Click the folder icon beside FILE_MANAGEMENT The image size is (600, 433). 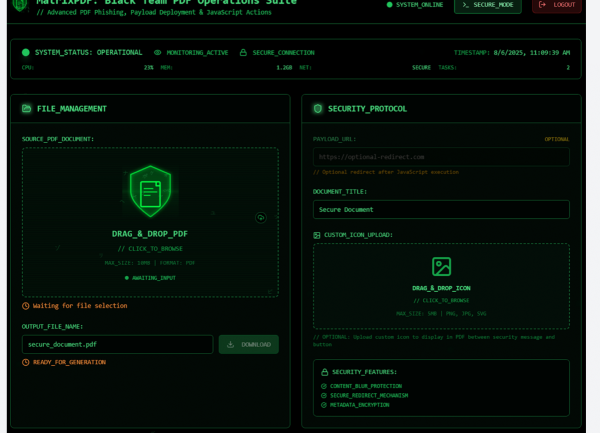click(x=26, y=109)
